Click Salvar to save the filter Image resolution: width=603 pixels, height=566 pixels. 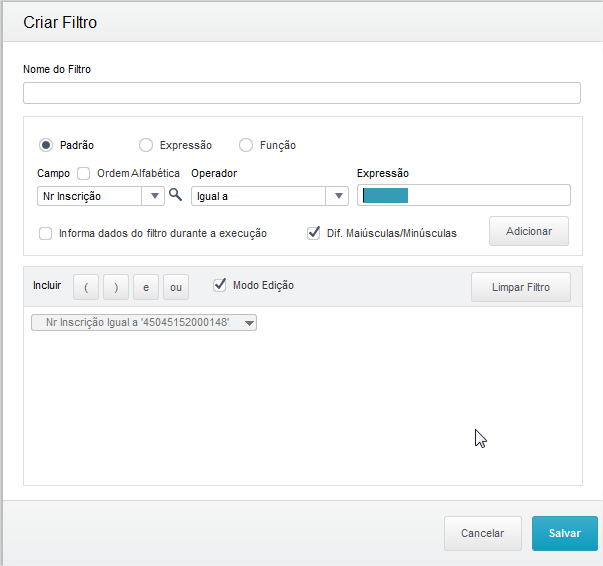click(564, 533)
